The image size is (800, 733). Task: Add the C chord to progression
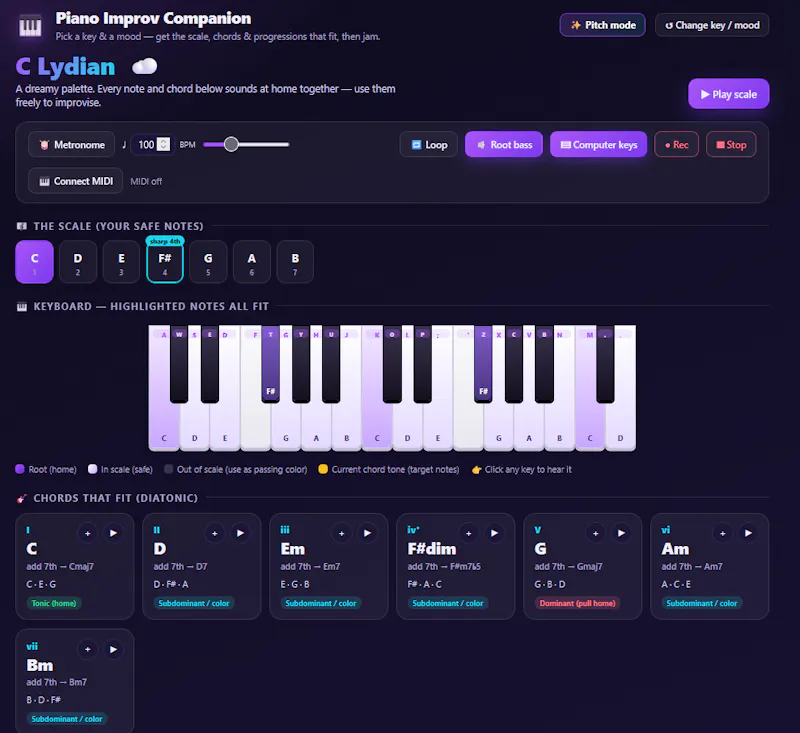point(88,533)
